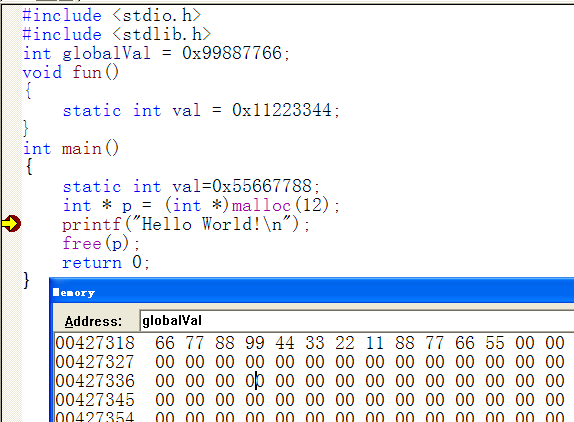Click the Address: label in Memory window
Viewport: 574px width, 422px height.
(x=93, y=321)
